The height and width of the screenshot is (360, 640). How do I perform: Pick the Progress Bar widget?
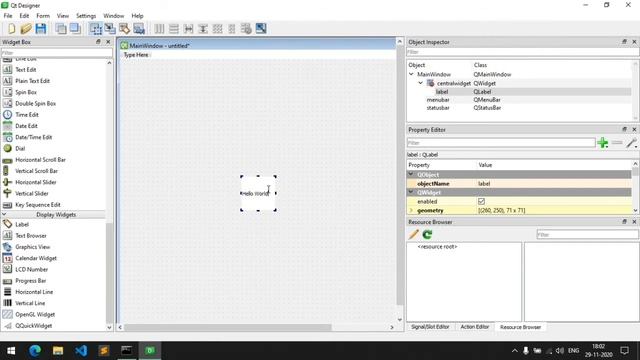pyautogui.click(x=31, y=281)
